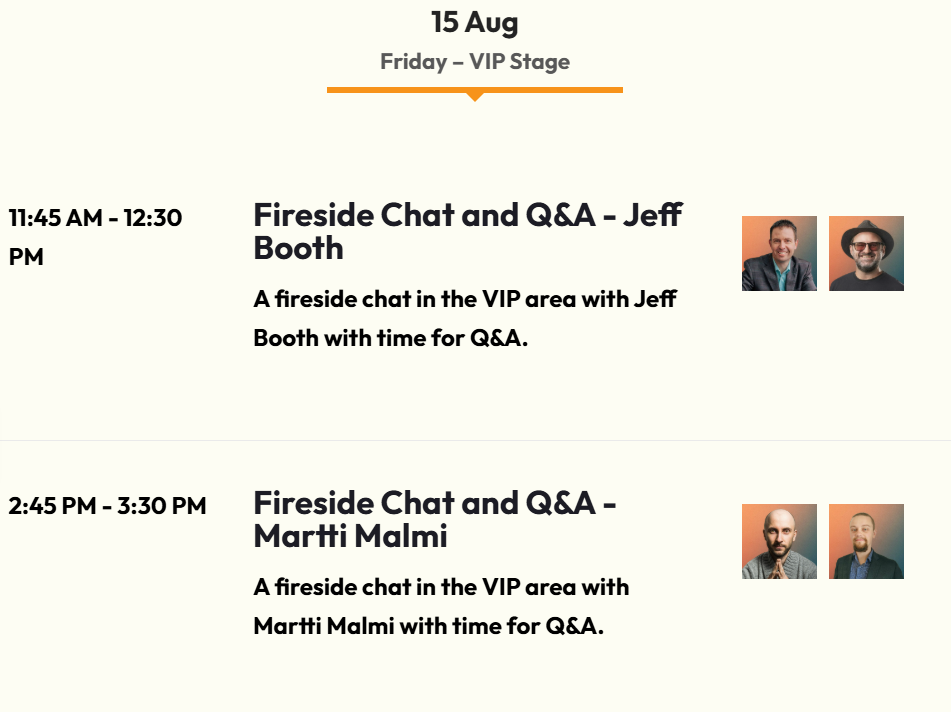Click the orange underline of the active tab

coord(400,90)
